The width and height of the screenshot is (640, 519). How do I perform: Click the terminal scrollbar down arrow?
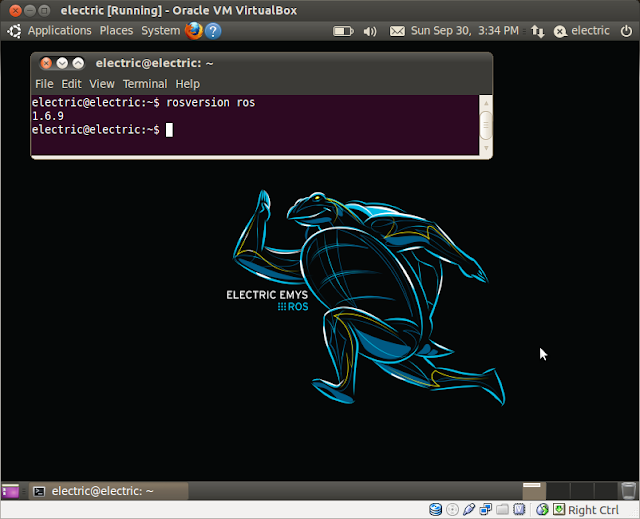coord(486,148)
